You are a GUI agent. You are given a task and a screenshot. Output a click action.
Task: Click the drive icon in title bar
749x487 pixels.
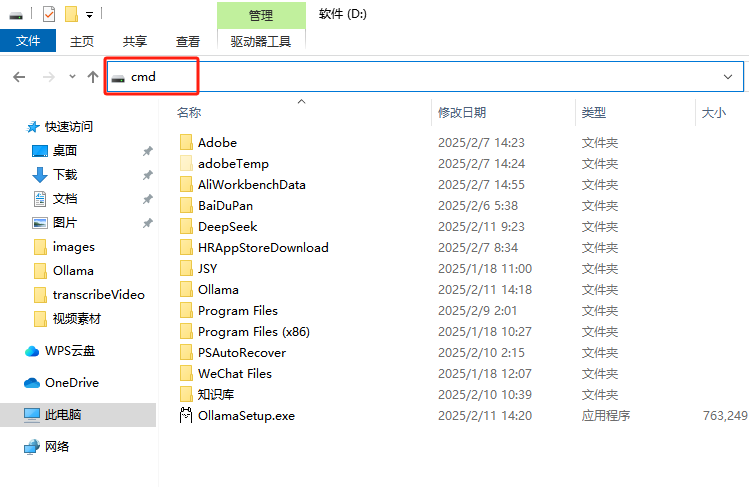point(16,15)
